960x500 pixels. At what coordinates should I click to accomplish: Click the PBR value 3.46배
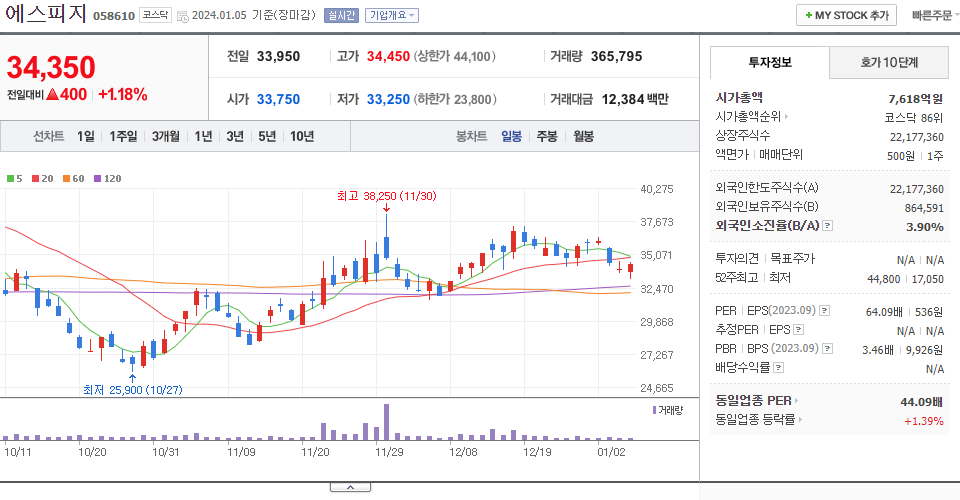pyautogui.click(x=878, y=350)
